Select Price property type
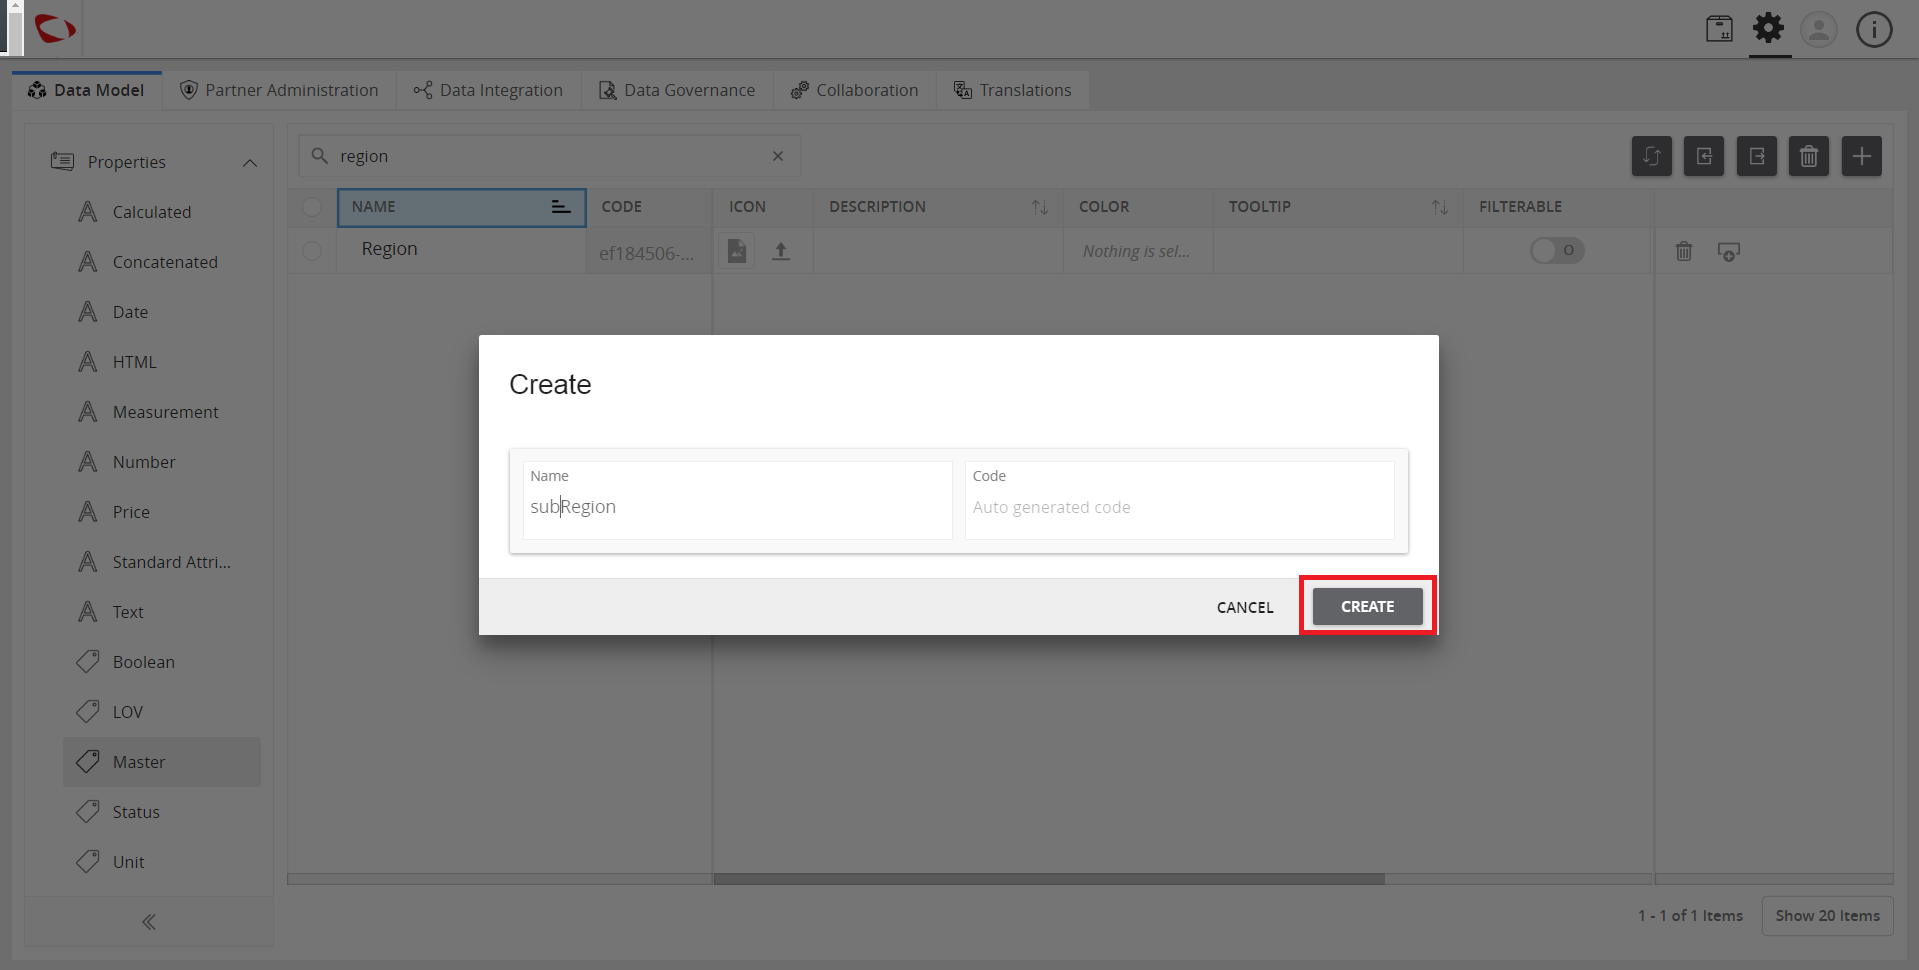The width and height of the screenshot is (1919, 970). (161, 512)
